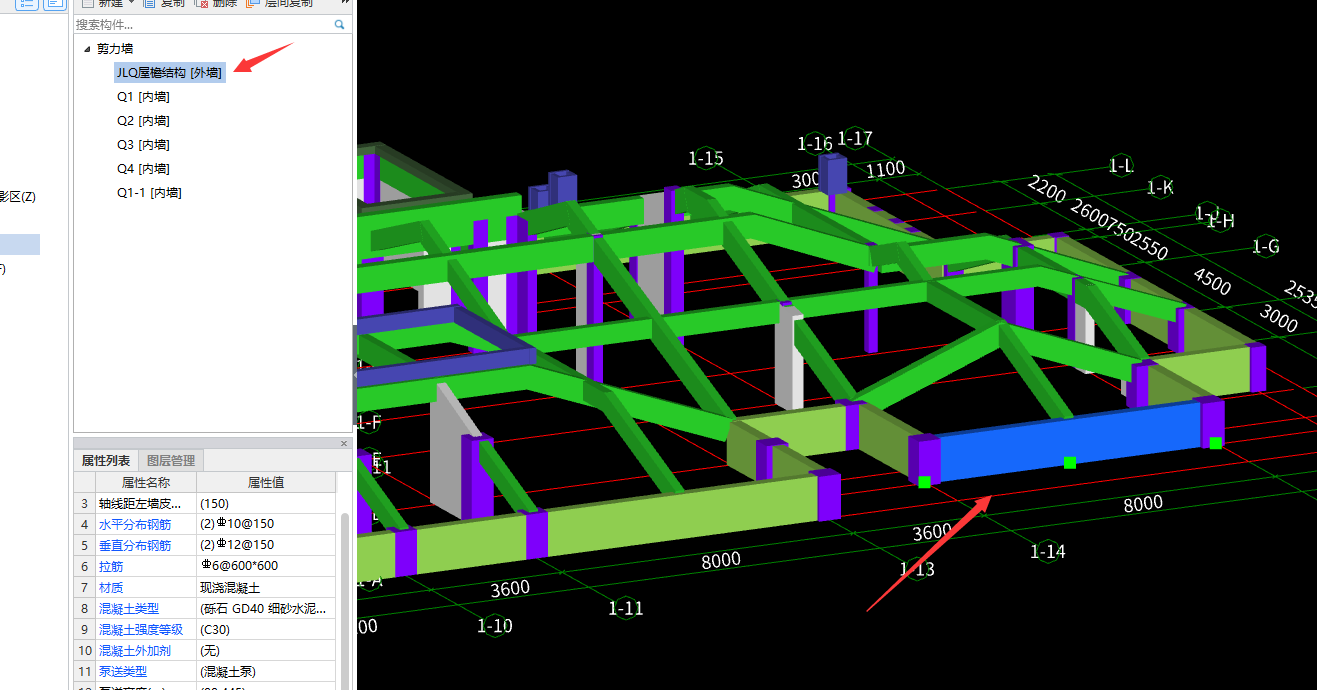Click the 层间复制 floor copy icon

click(251, 4)
